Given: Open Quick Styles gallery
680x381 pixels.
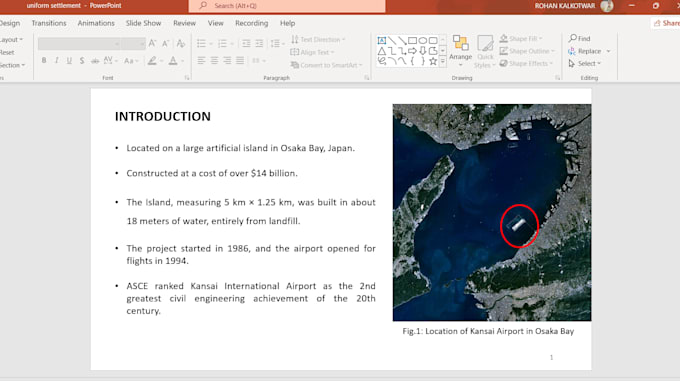Looking at the screenshot, I should 485,51.
